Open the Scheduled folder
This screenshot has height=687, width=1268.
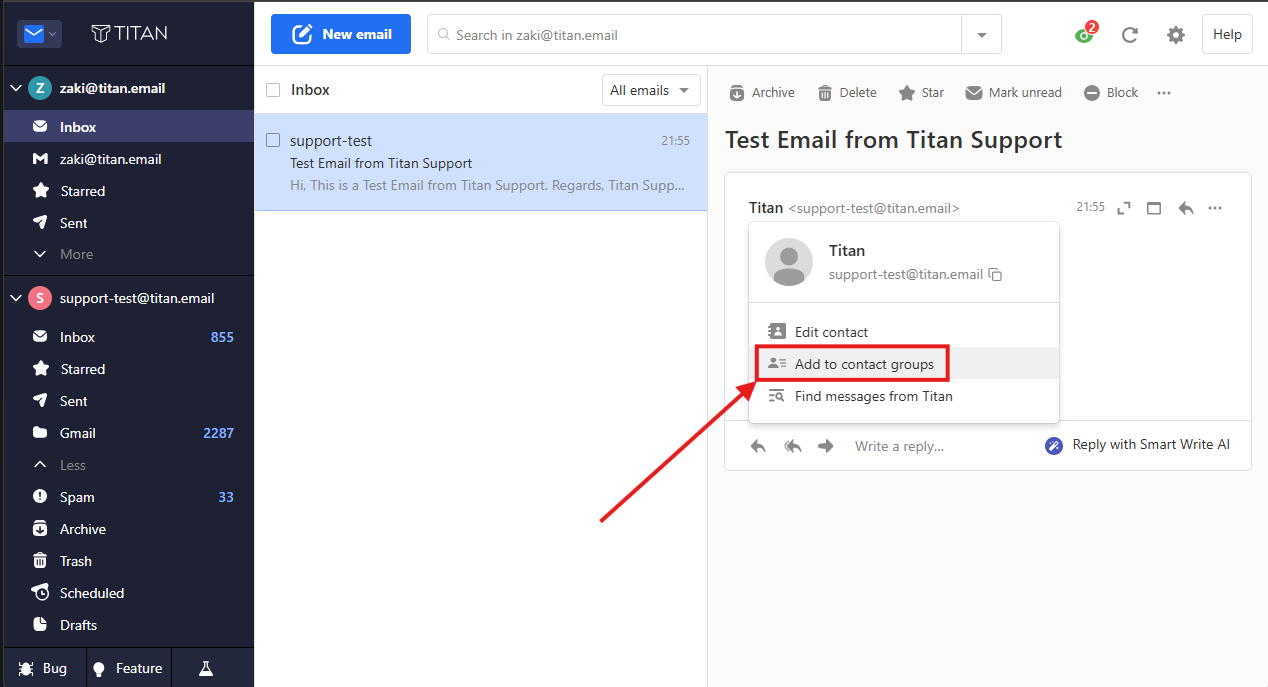[x=127, y=593]
